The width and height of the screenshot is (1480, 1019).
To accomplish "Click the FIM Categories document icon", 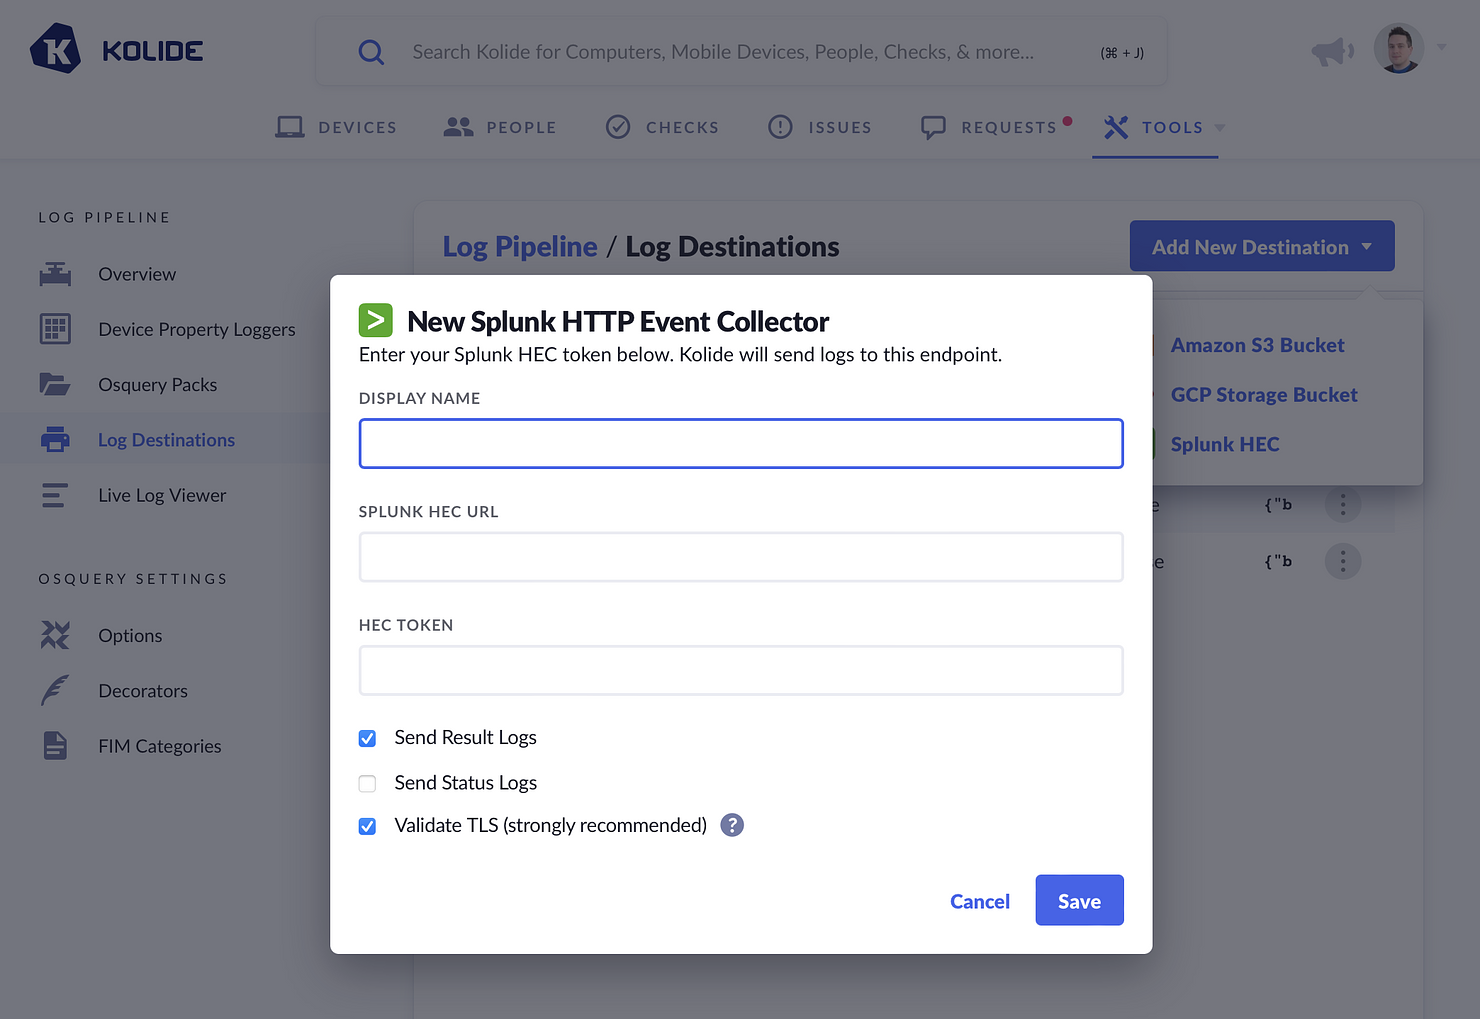I will [55, 745].
